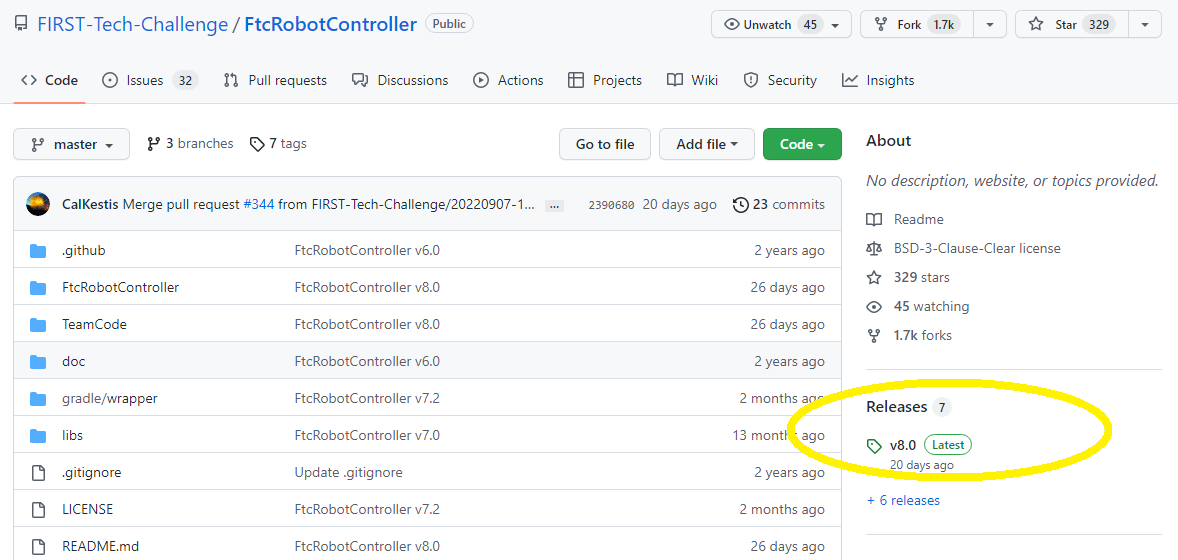Toggle Unwatch notifications button

click(x=769, y=25)
